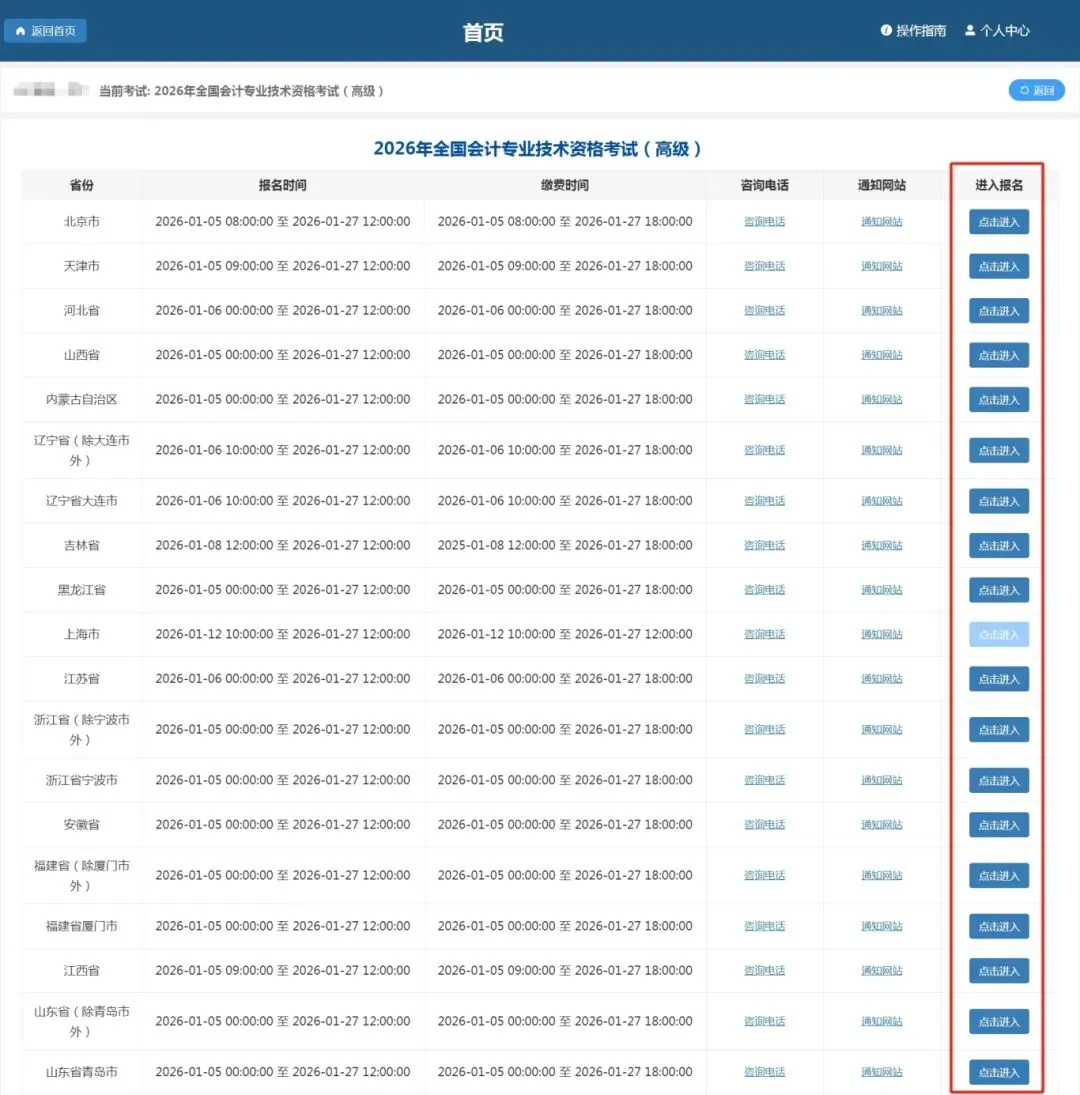Open 通知网站 link for 天津市
This screenshot has width=1080, height=1095.
pos(882,266)
